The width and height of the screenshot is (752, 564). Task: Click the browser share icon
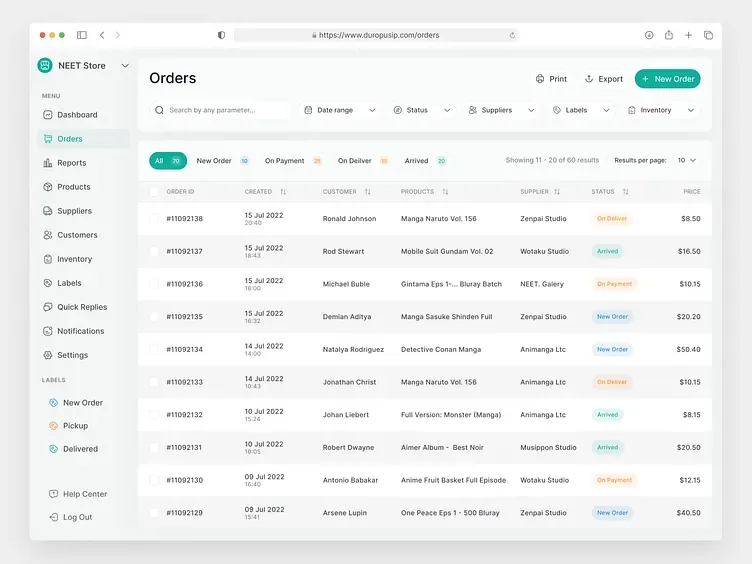pos(669,35)
